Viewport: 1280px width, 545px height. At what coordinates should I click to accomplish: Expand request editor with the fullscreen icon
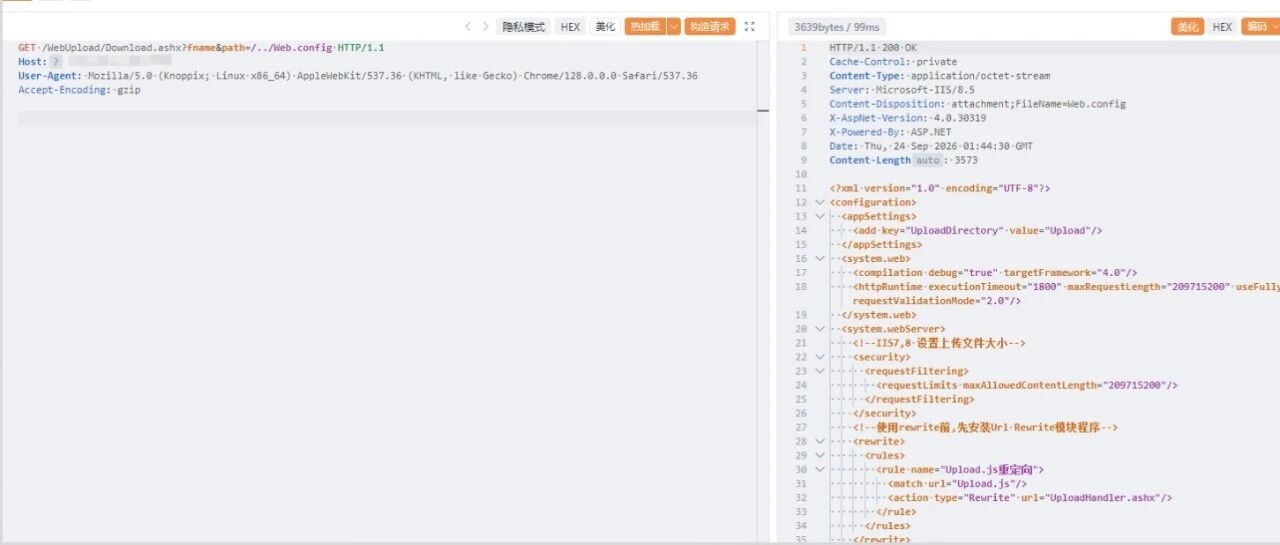[x=750, y=27]
